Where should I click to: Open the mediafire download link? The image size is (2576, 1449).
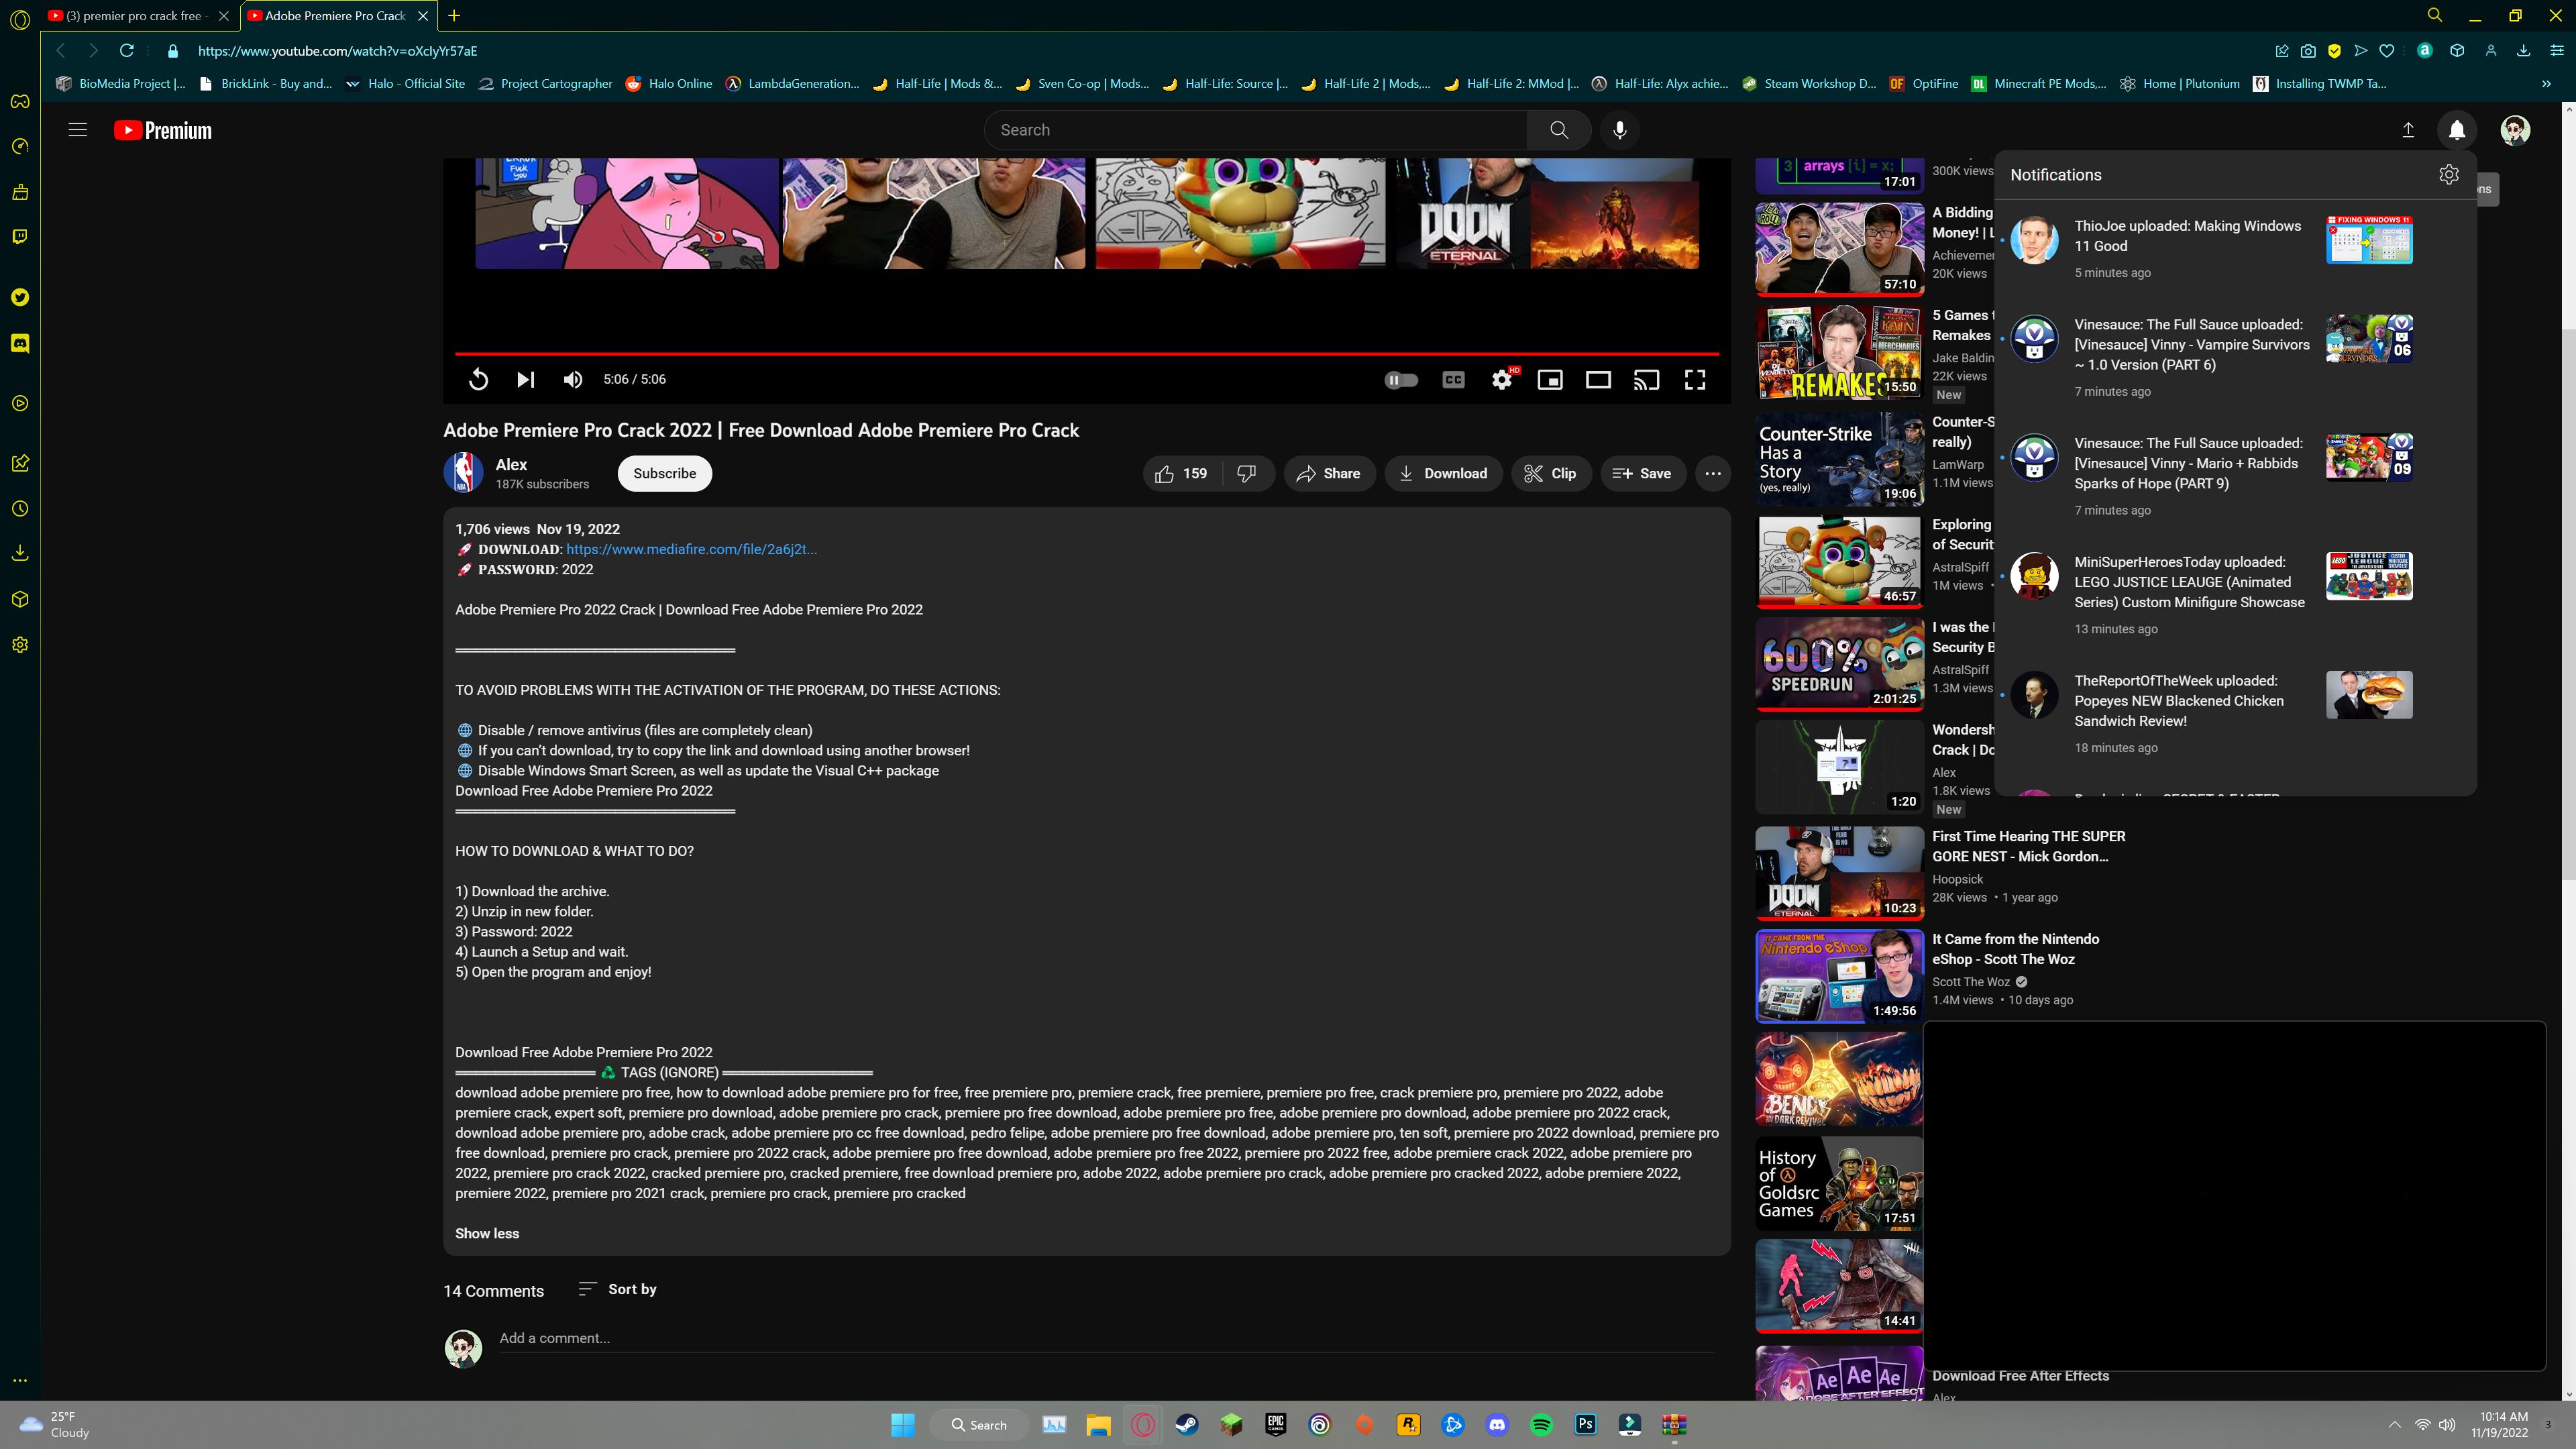[x=691, y=549]
